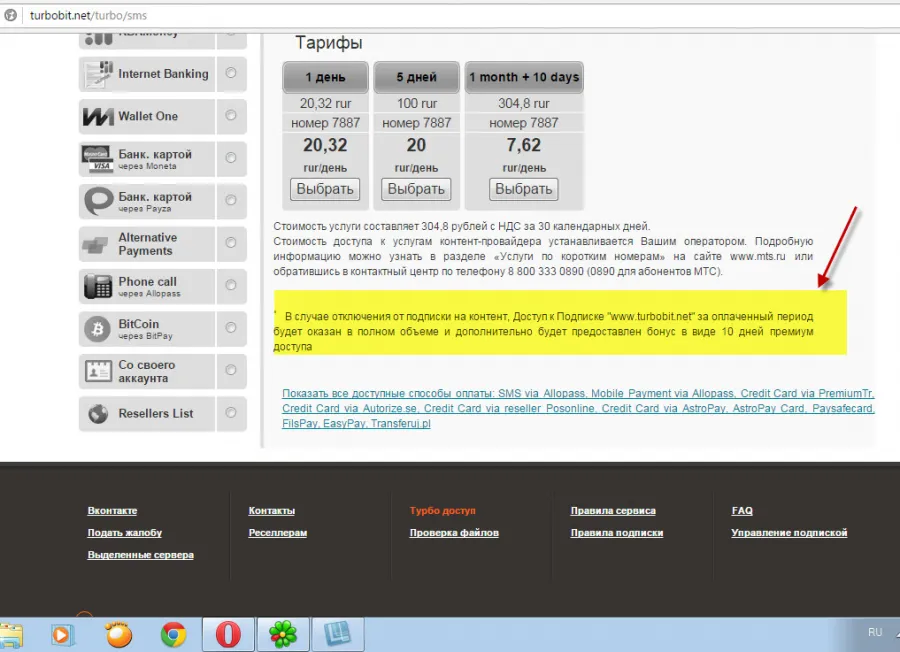Click the Alternative Payments icon
900x652 pixels.
[x=95, y=245]
